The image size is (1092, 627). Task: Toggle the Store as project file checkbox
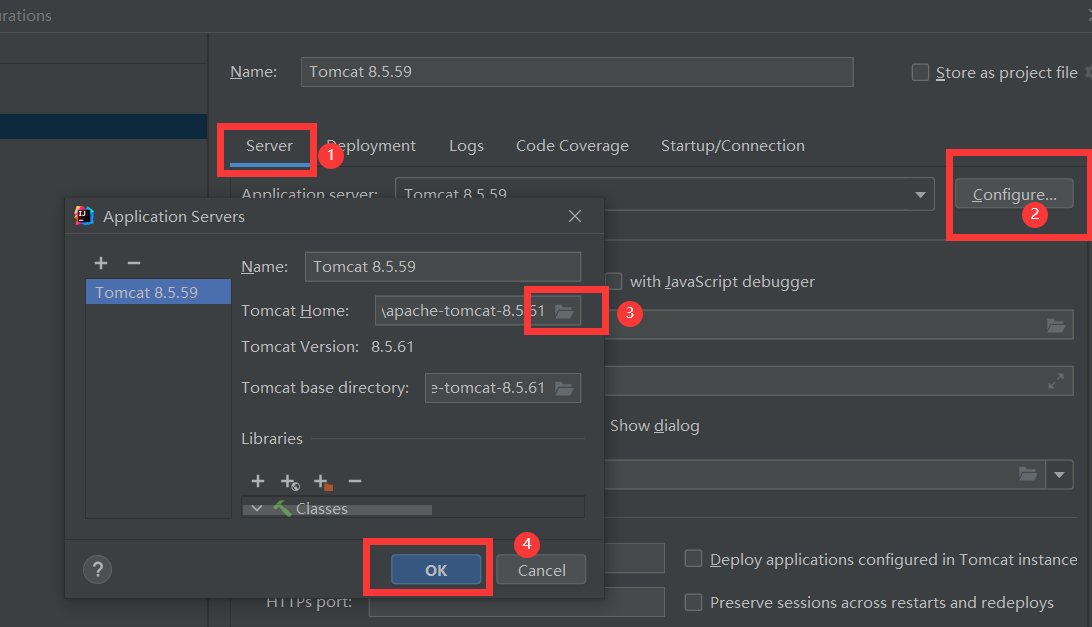920,72
